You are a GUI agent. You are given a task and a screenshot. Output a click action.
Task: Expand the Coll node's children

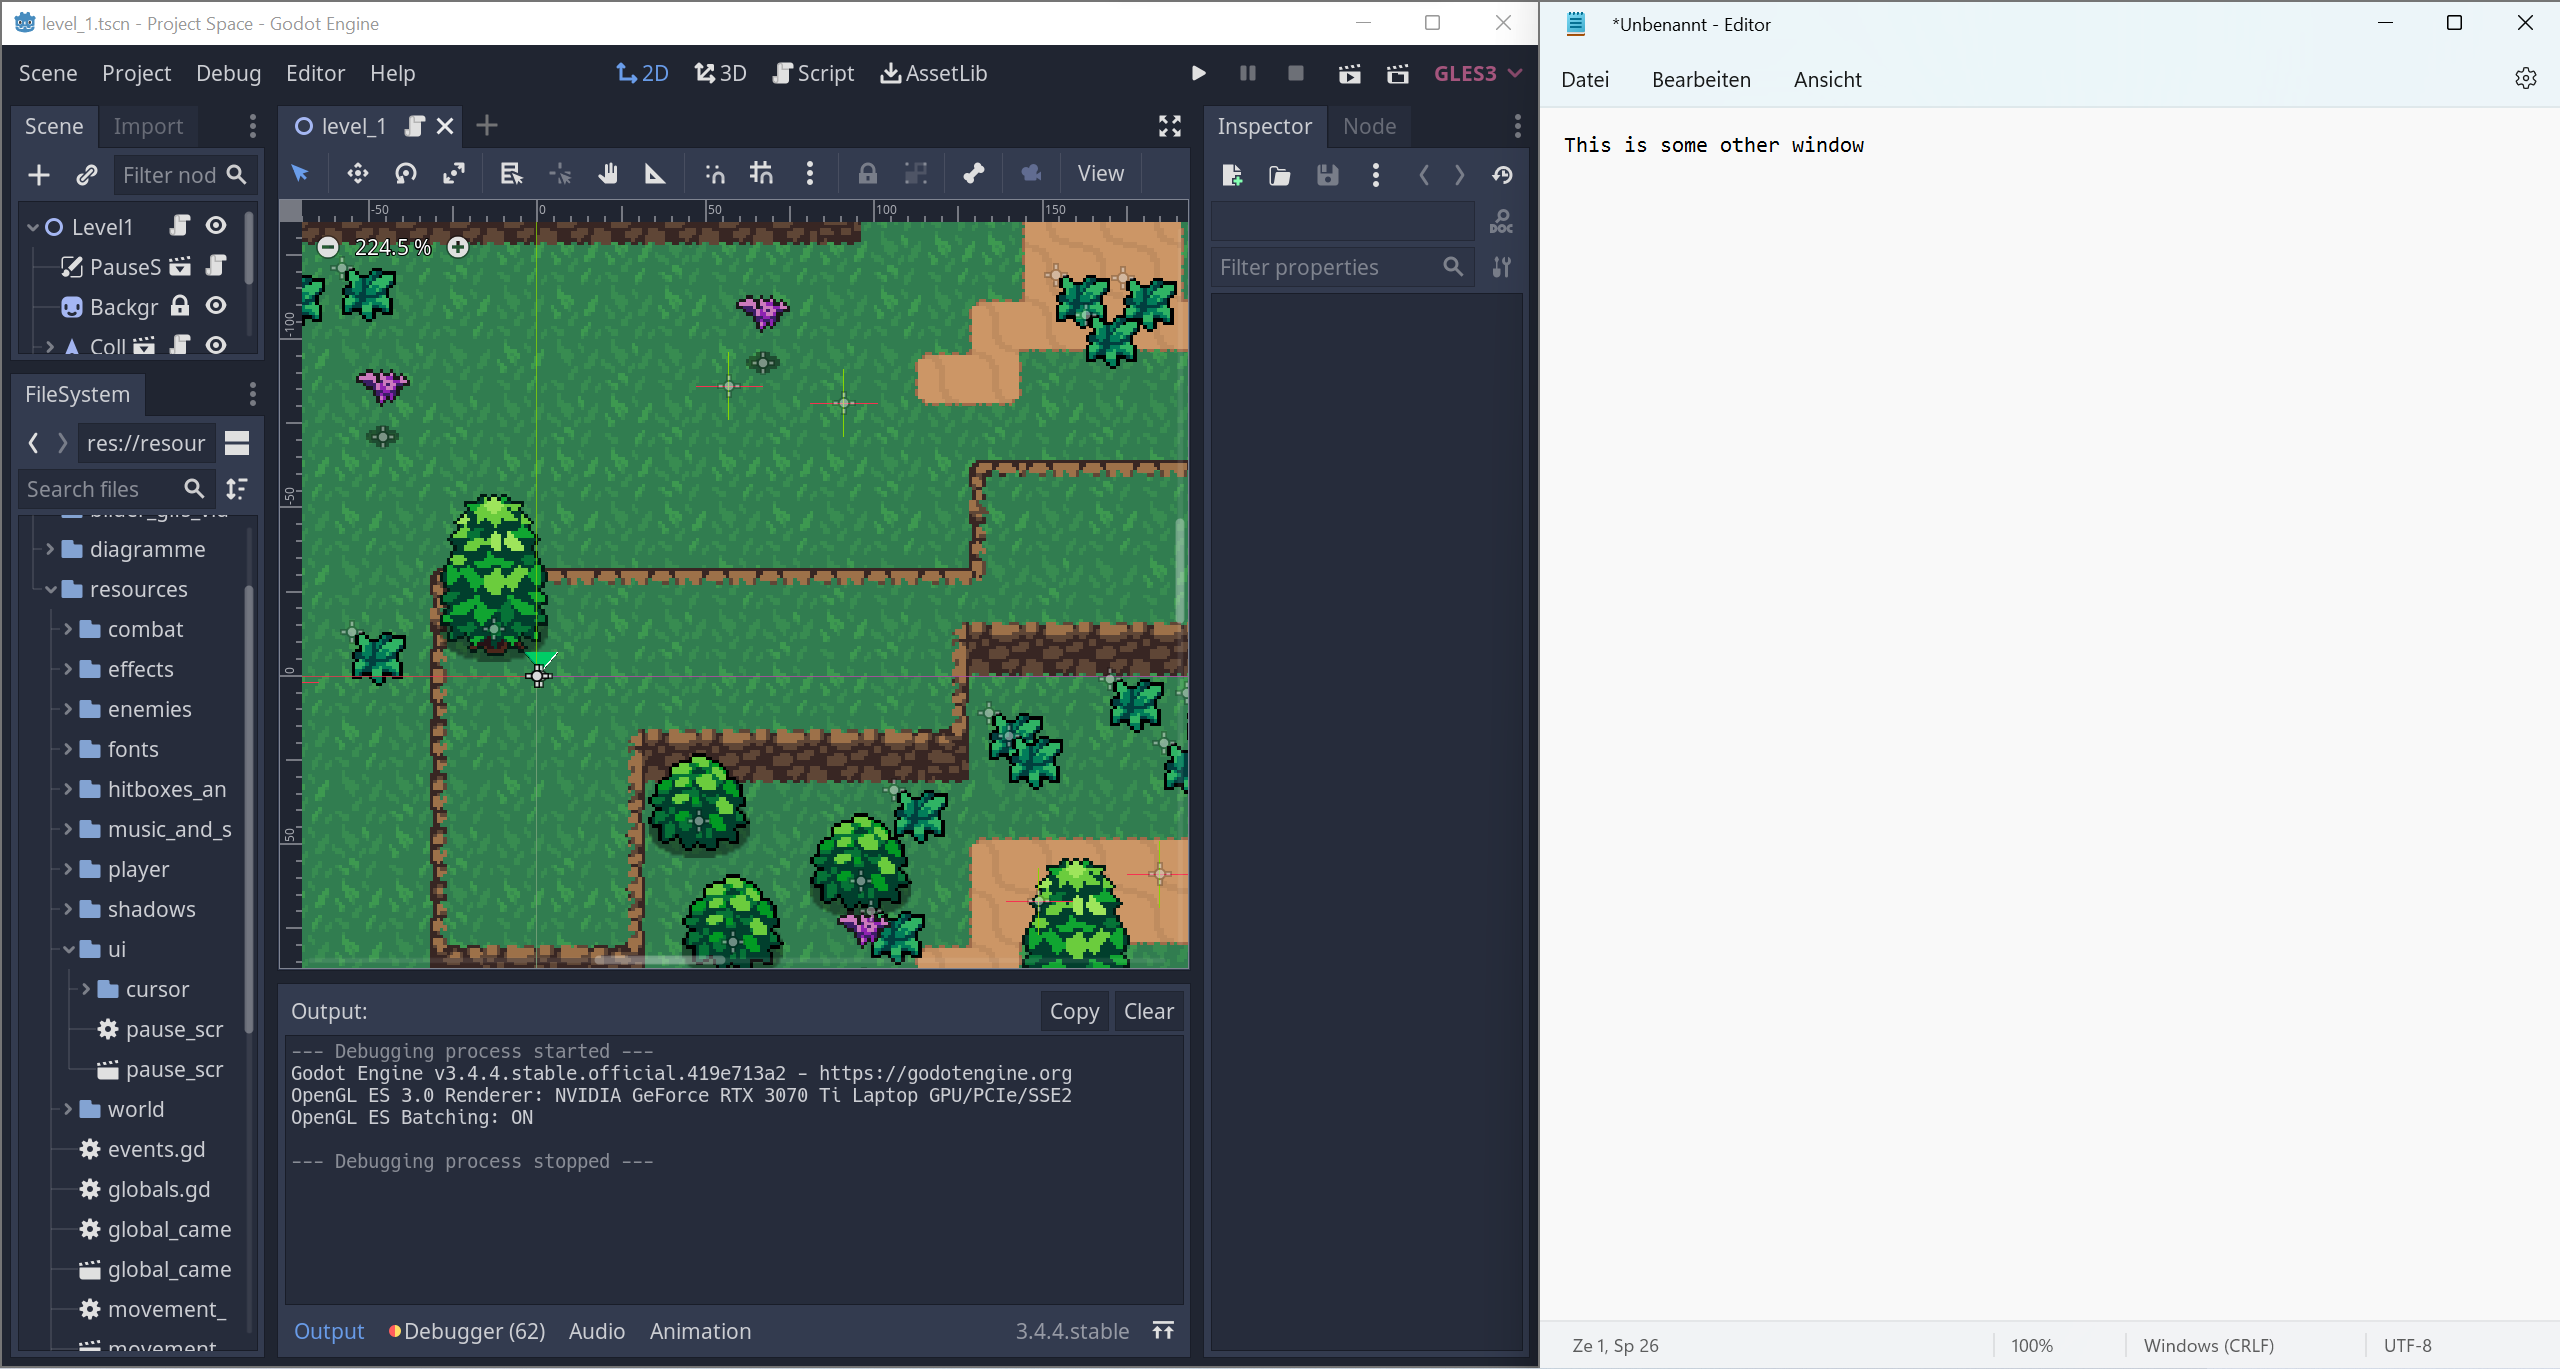point(48,347)
